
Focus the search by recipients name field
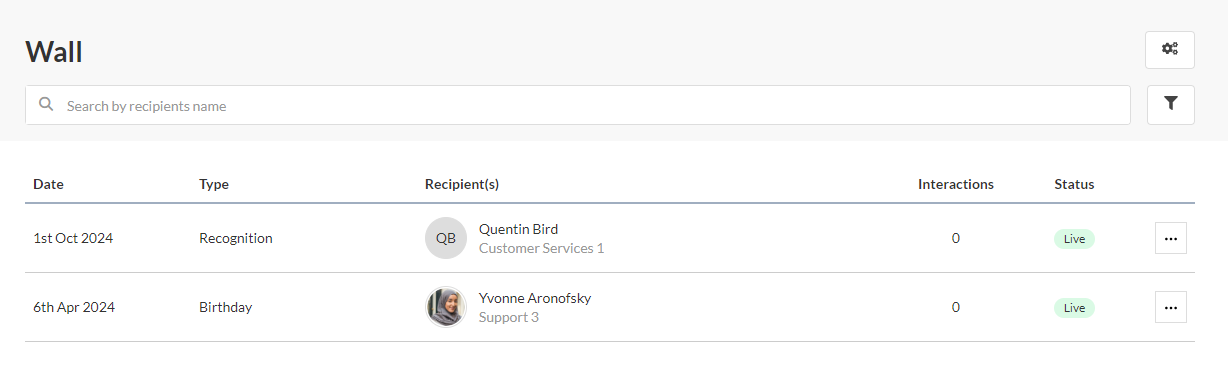[578, 105]
